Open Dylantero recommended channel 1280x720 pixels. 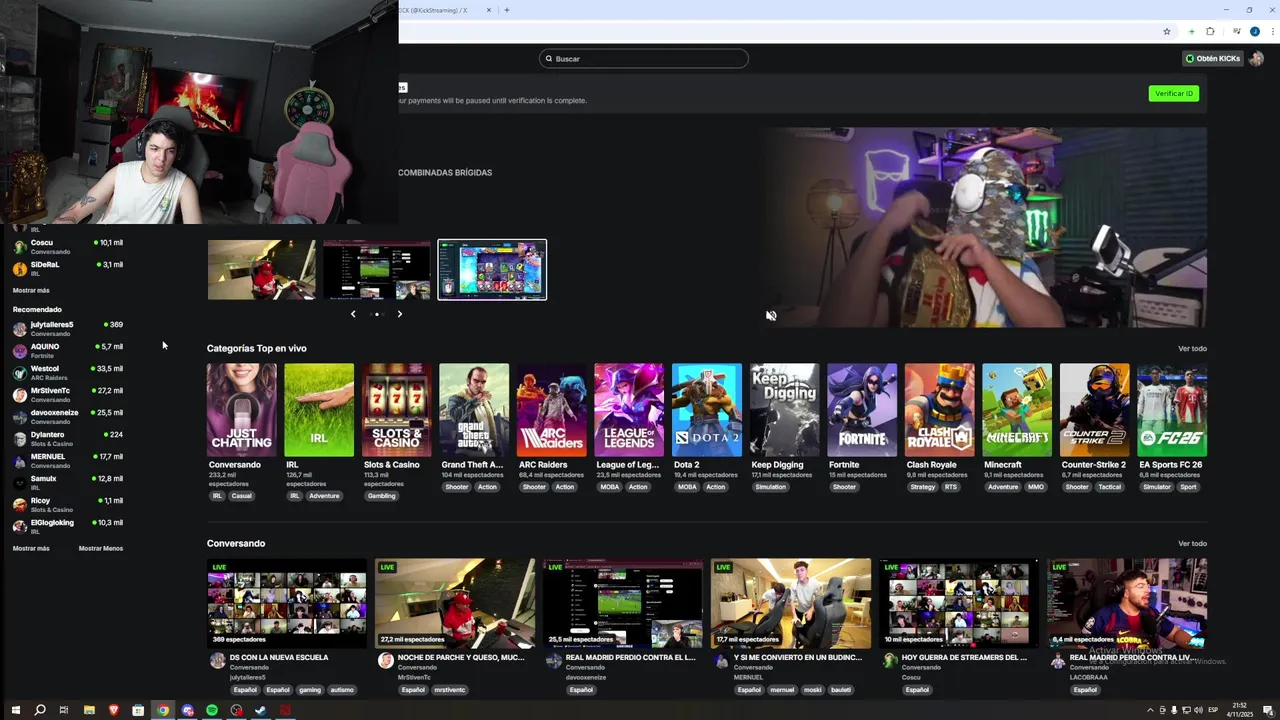click(x=68, y=438)
